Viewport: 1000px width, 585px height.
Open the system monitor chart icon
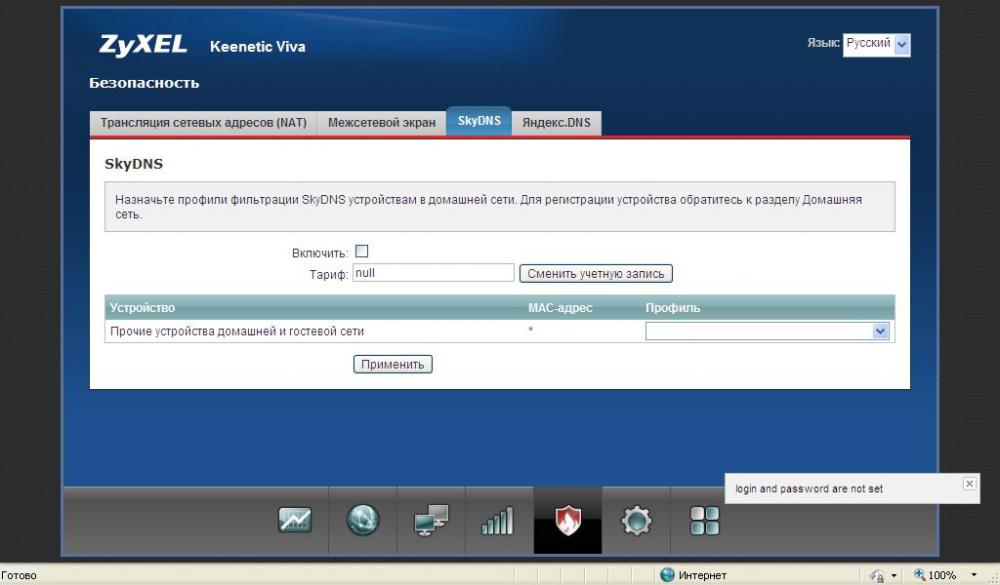295,520
